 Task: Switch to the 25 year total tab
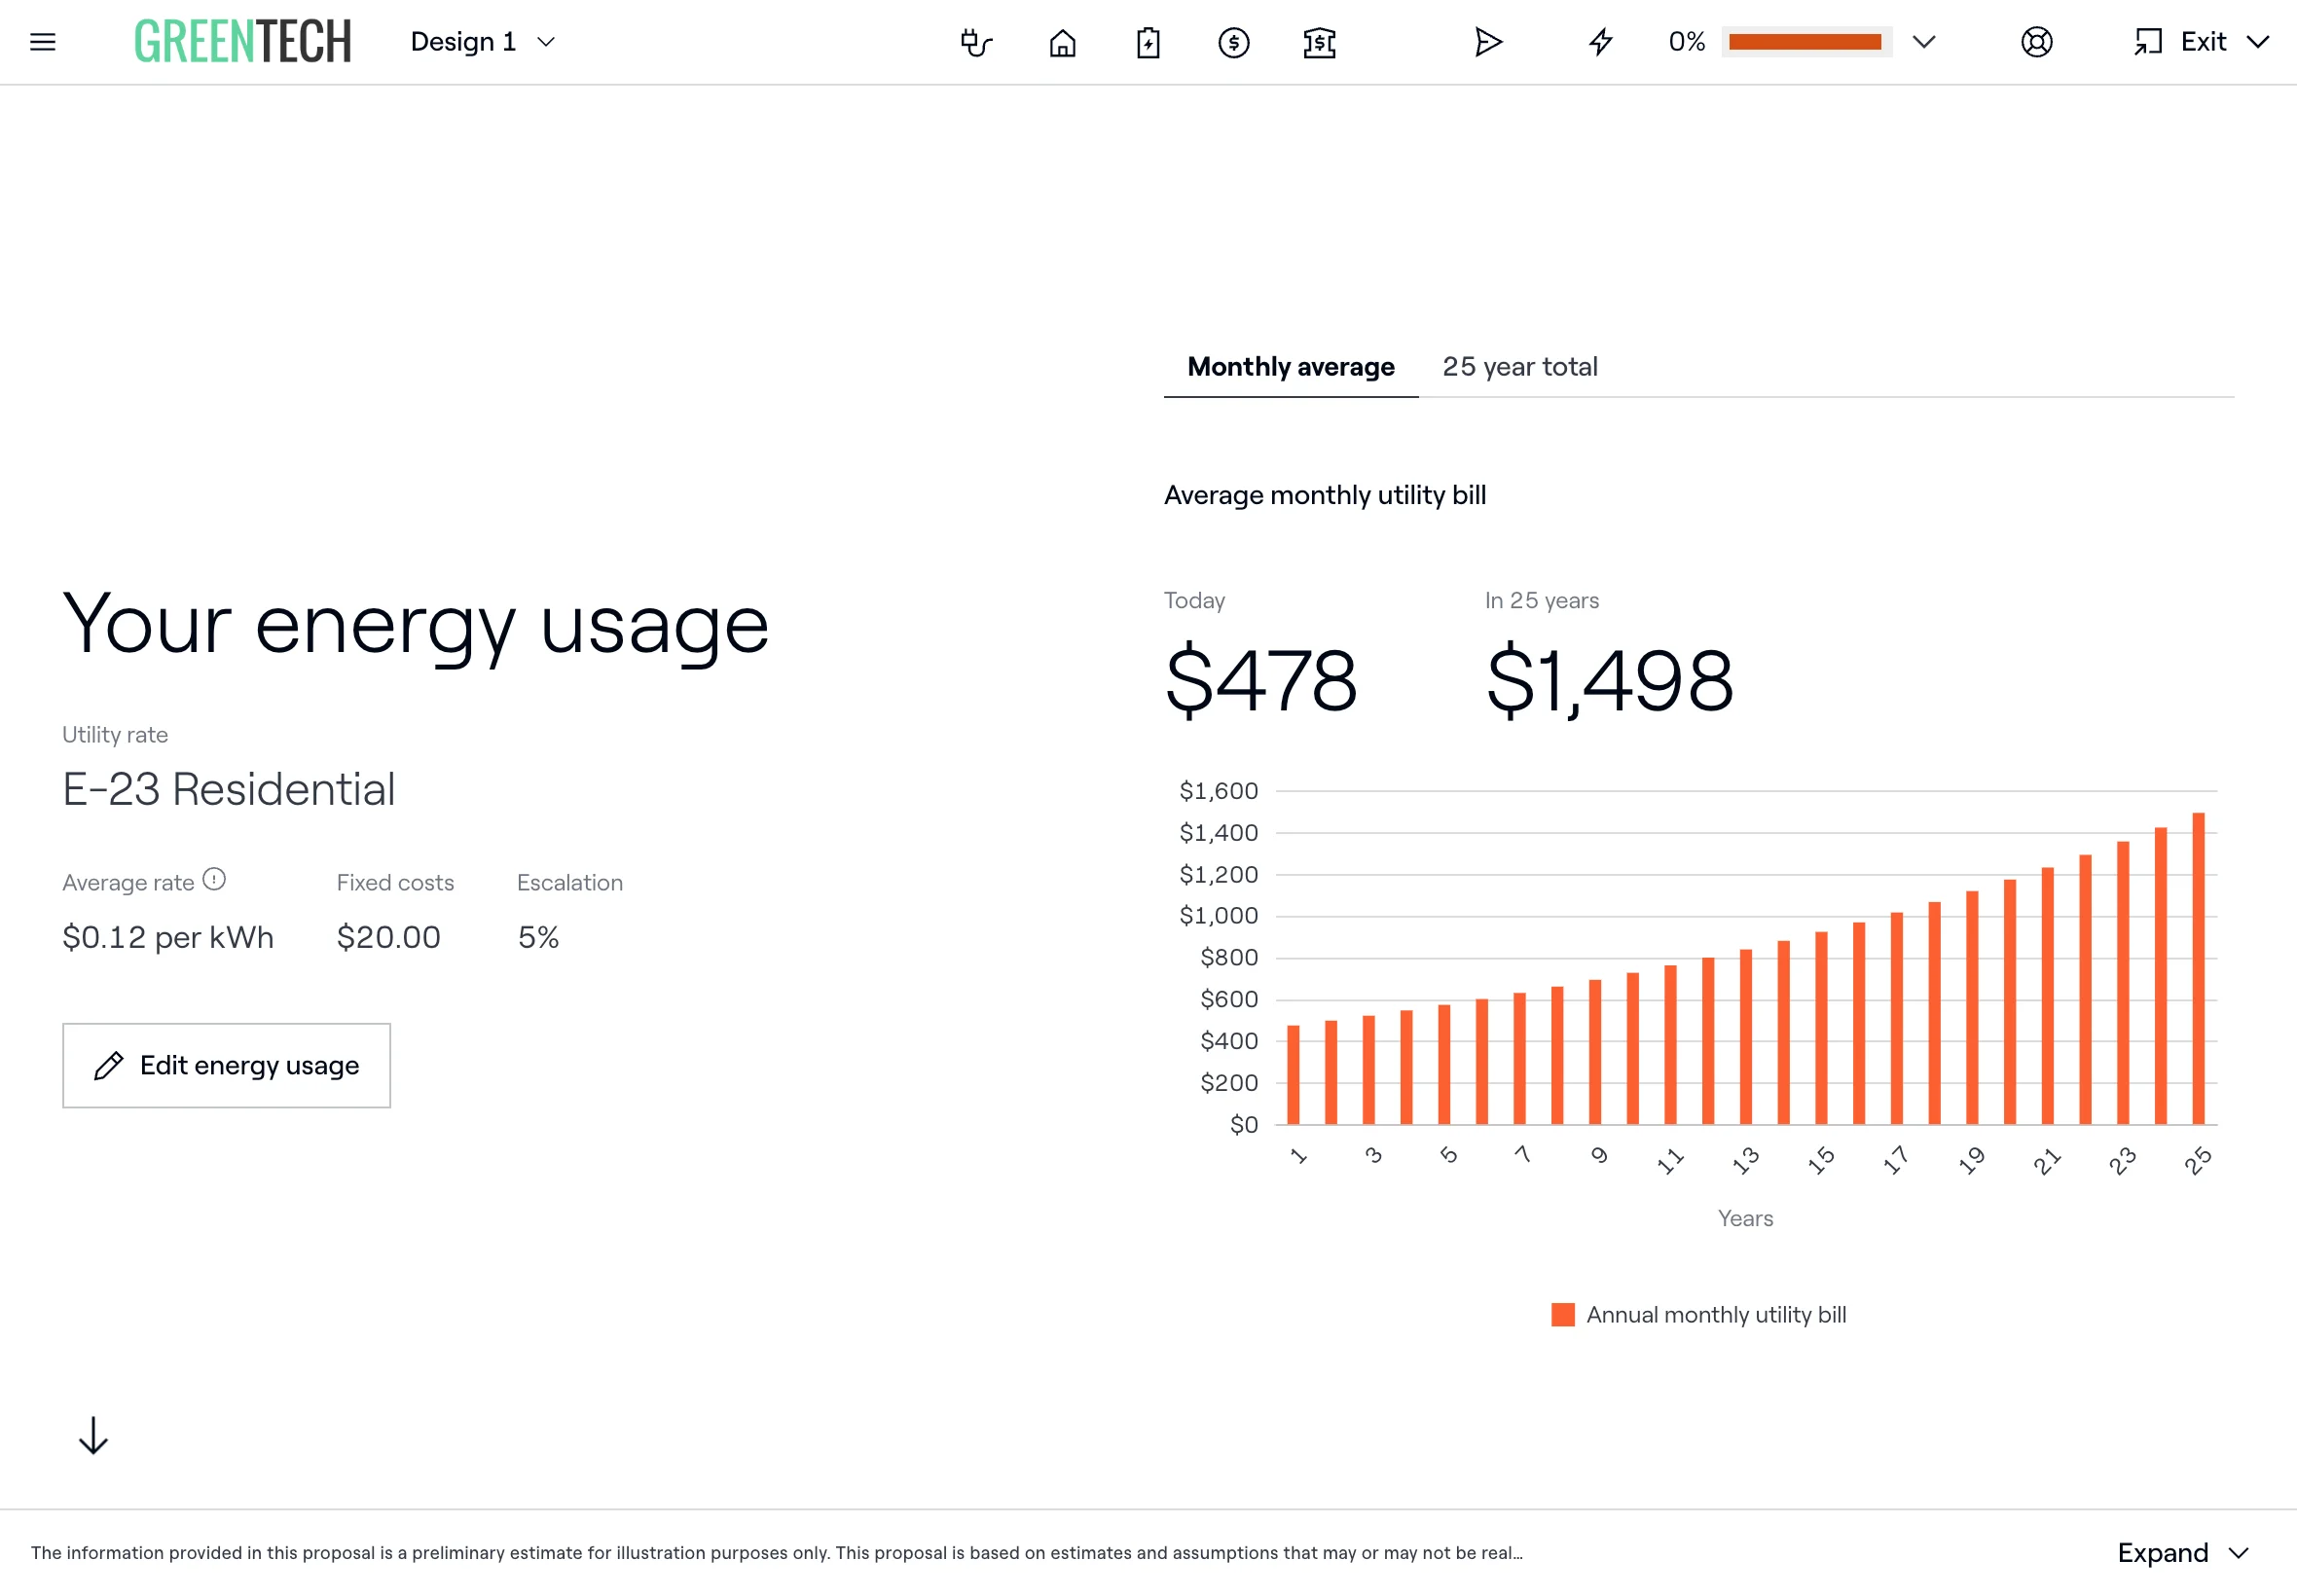tap(1519, 367)
